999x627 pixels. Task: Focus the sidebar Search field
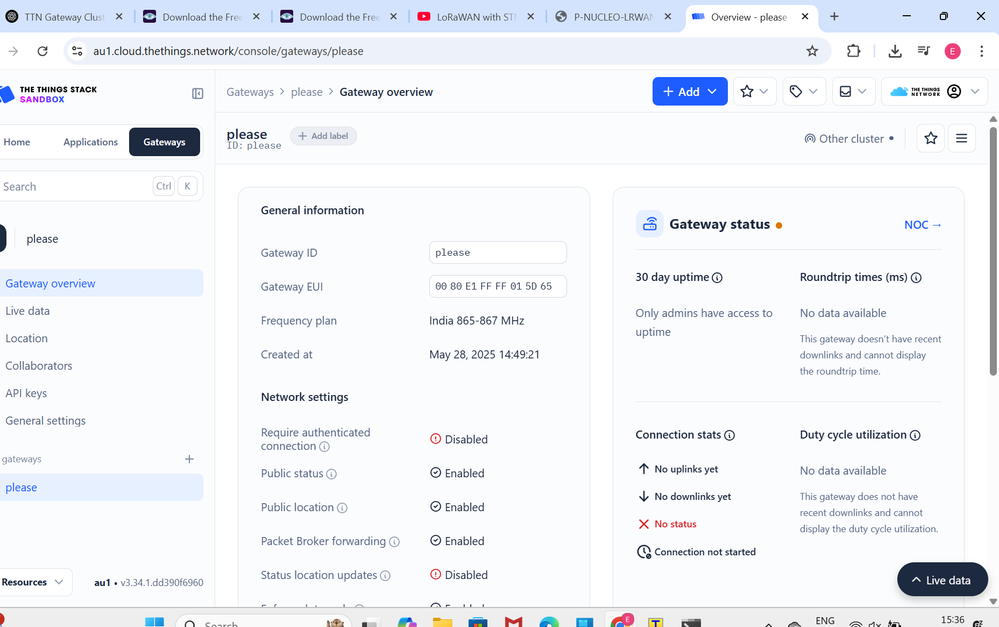[x=99, y=186]
